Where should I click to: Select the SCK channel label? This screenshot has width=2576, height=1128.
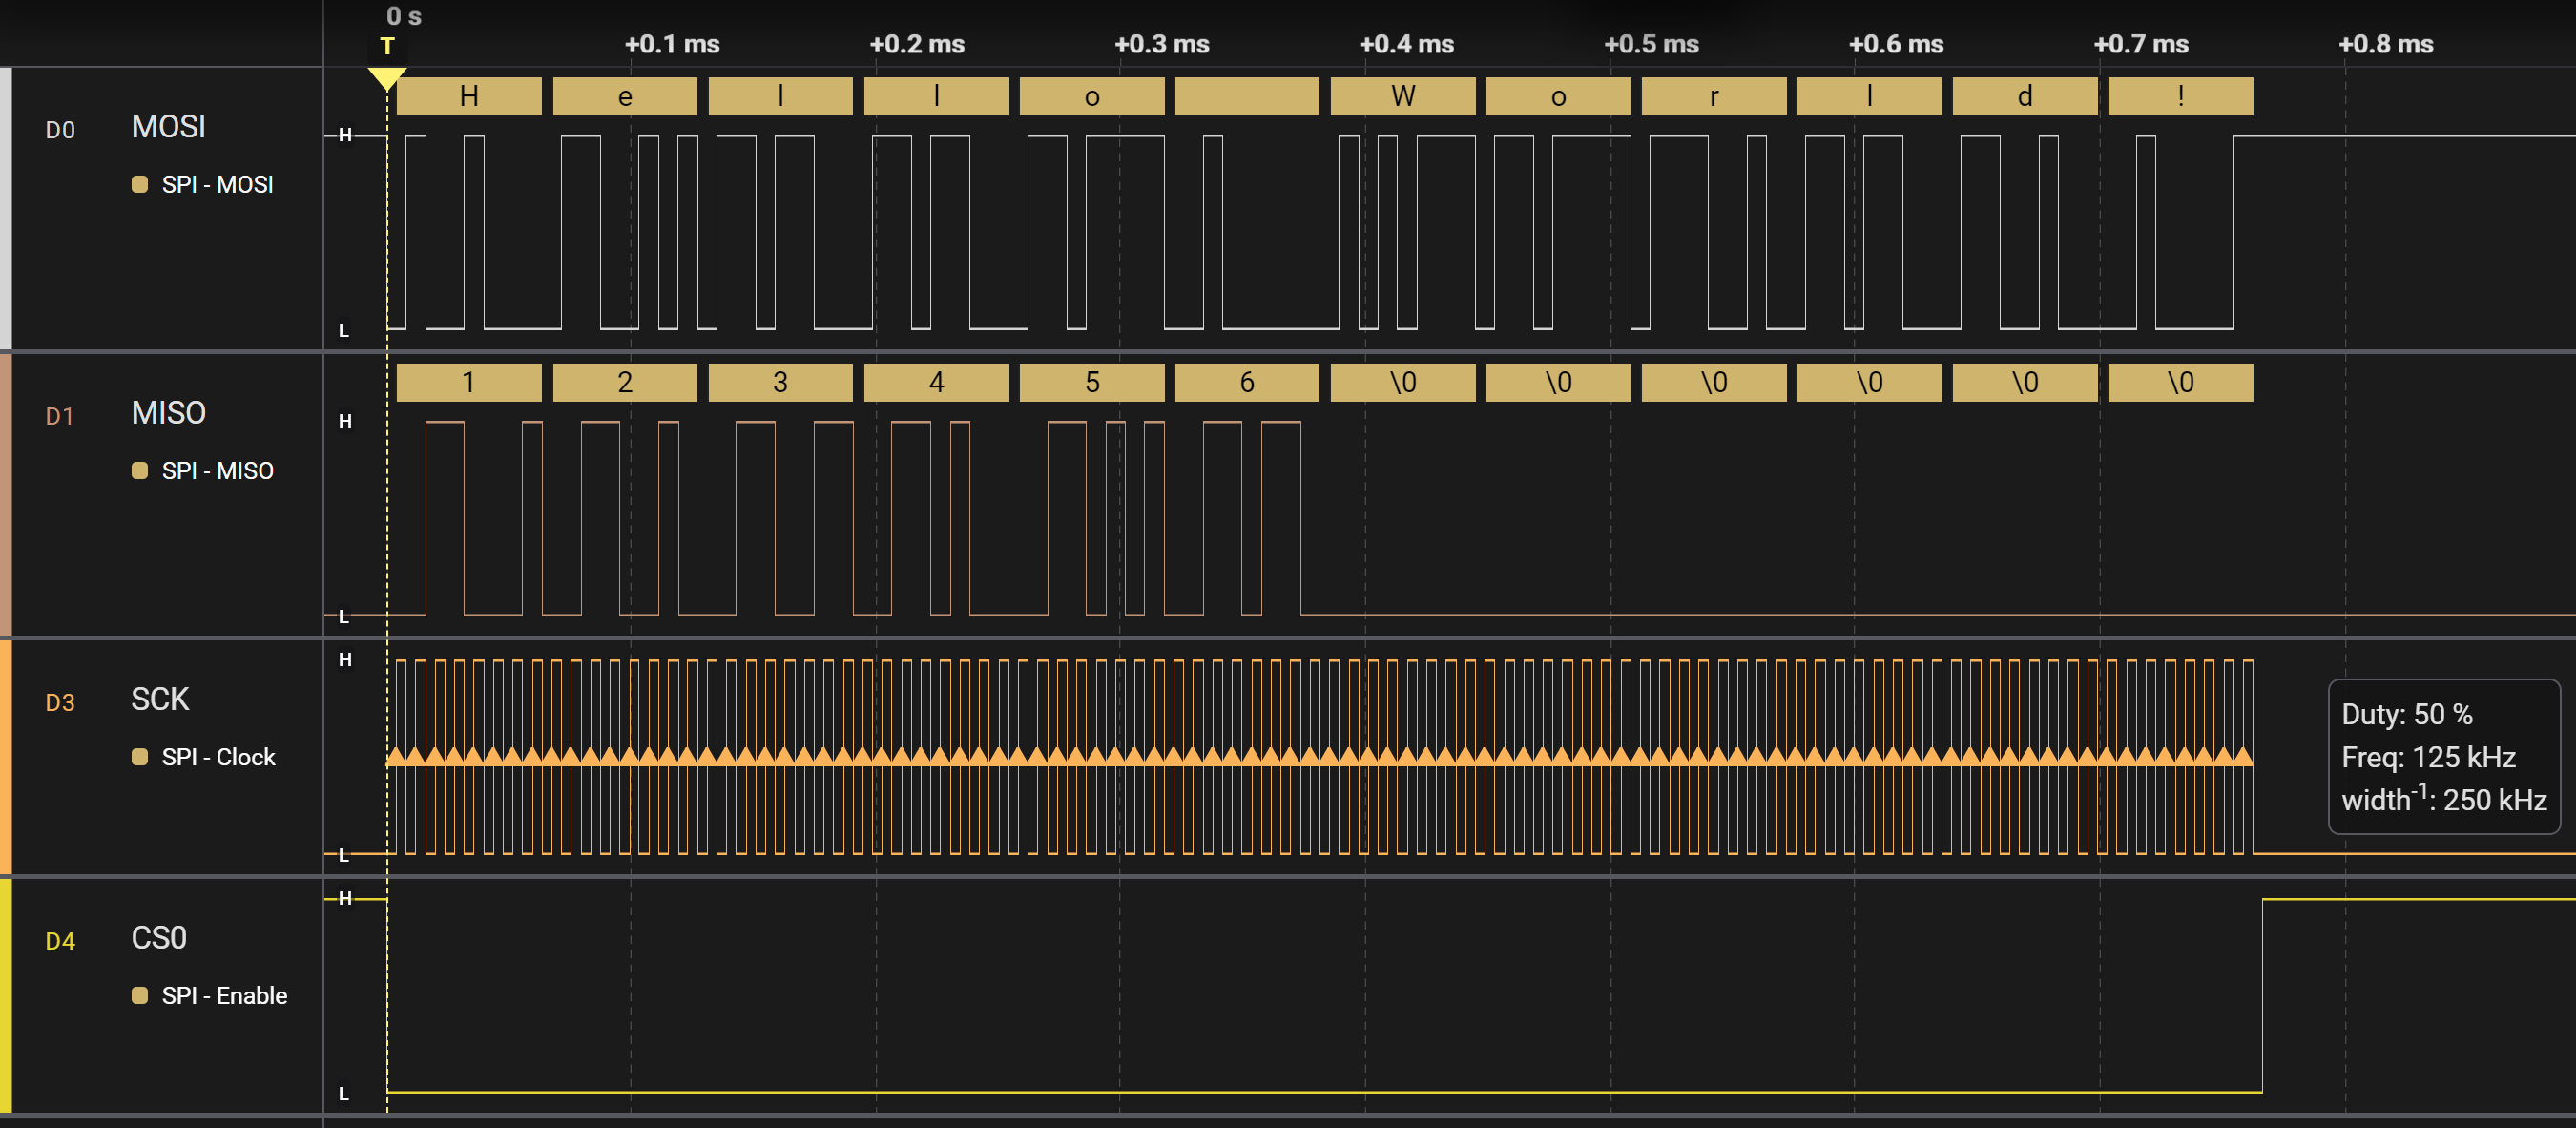[160, 699]
